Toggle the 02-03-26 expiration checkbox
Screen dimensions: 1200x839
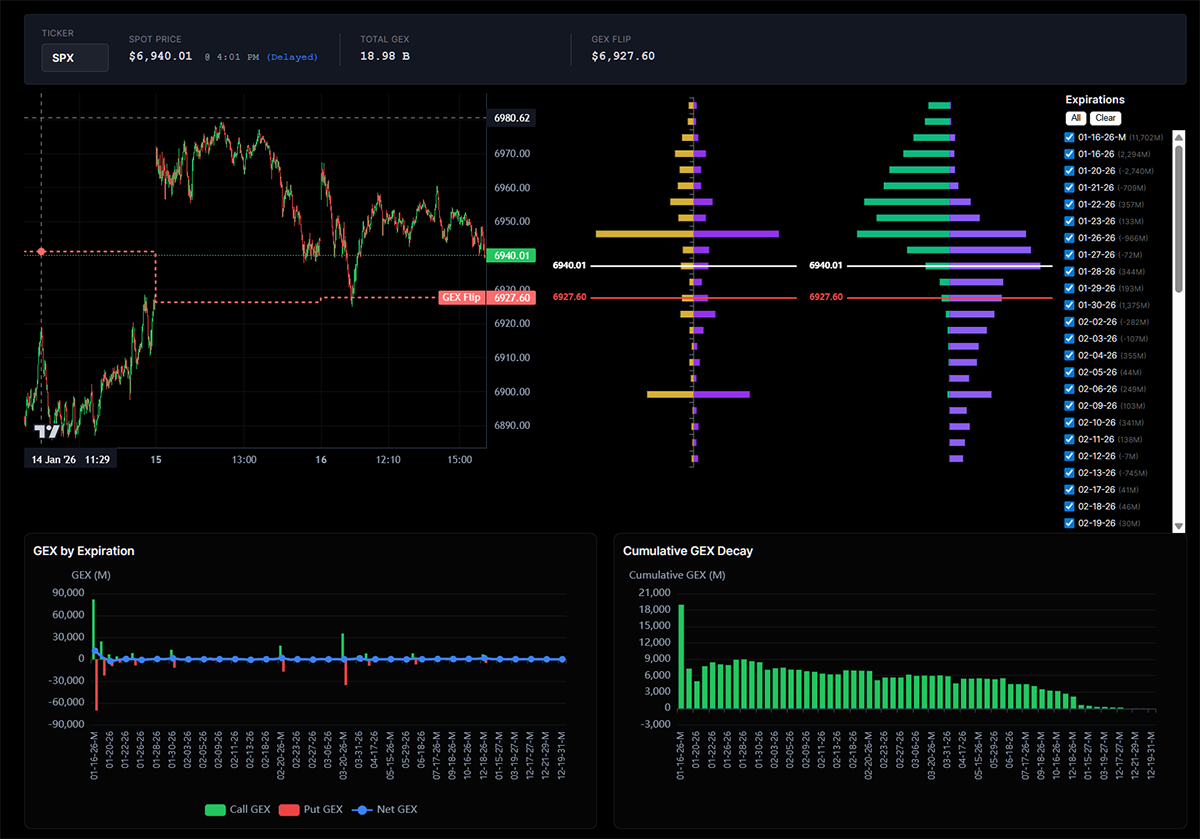tap(1069, 338)
